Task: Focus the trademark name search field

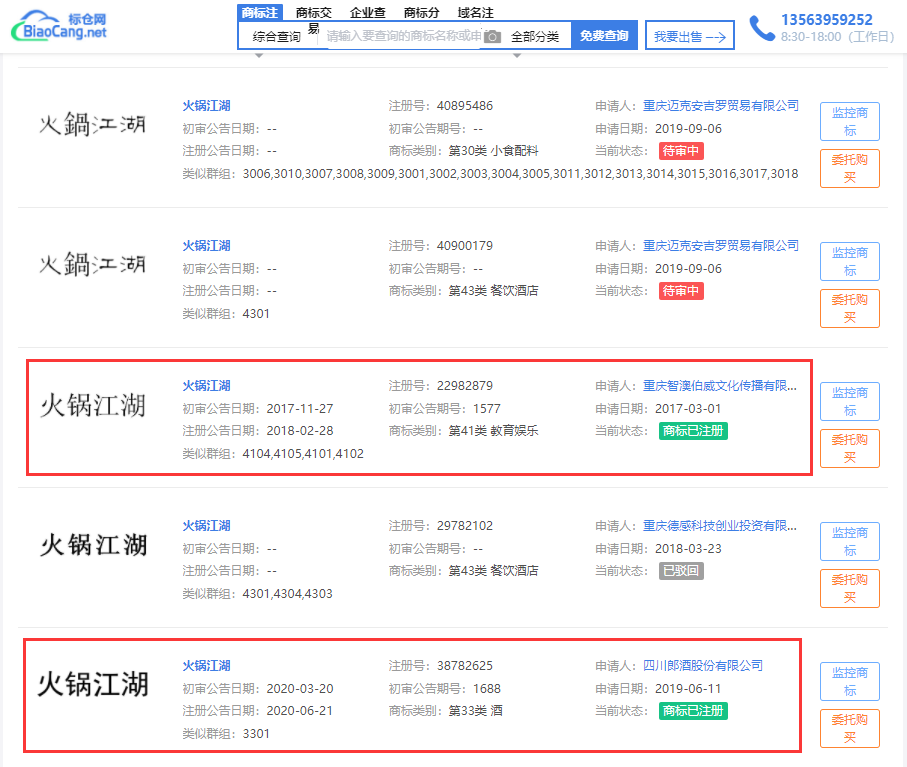Action: [404, 36]
